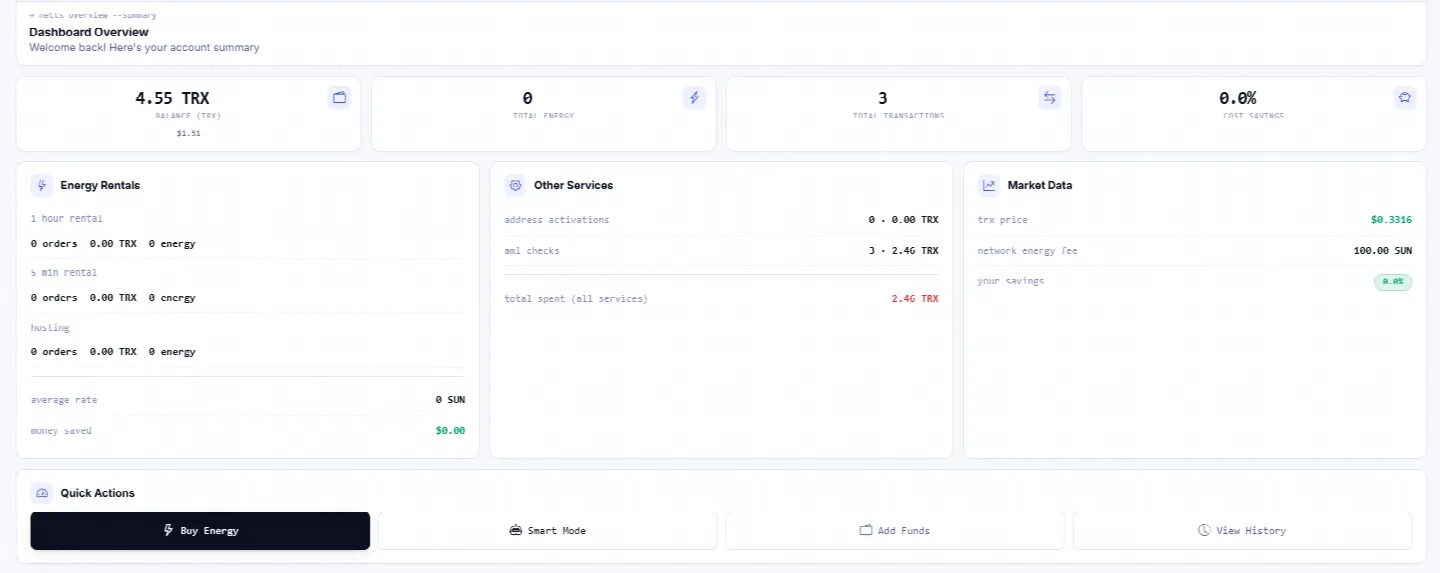Image resolution: width=1440 pixels, height=573 pixels.
Task: Click the Total Transactions count 3
Action: click(883, 98)
